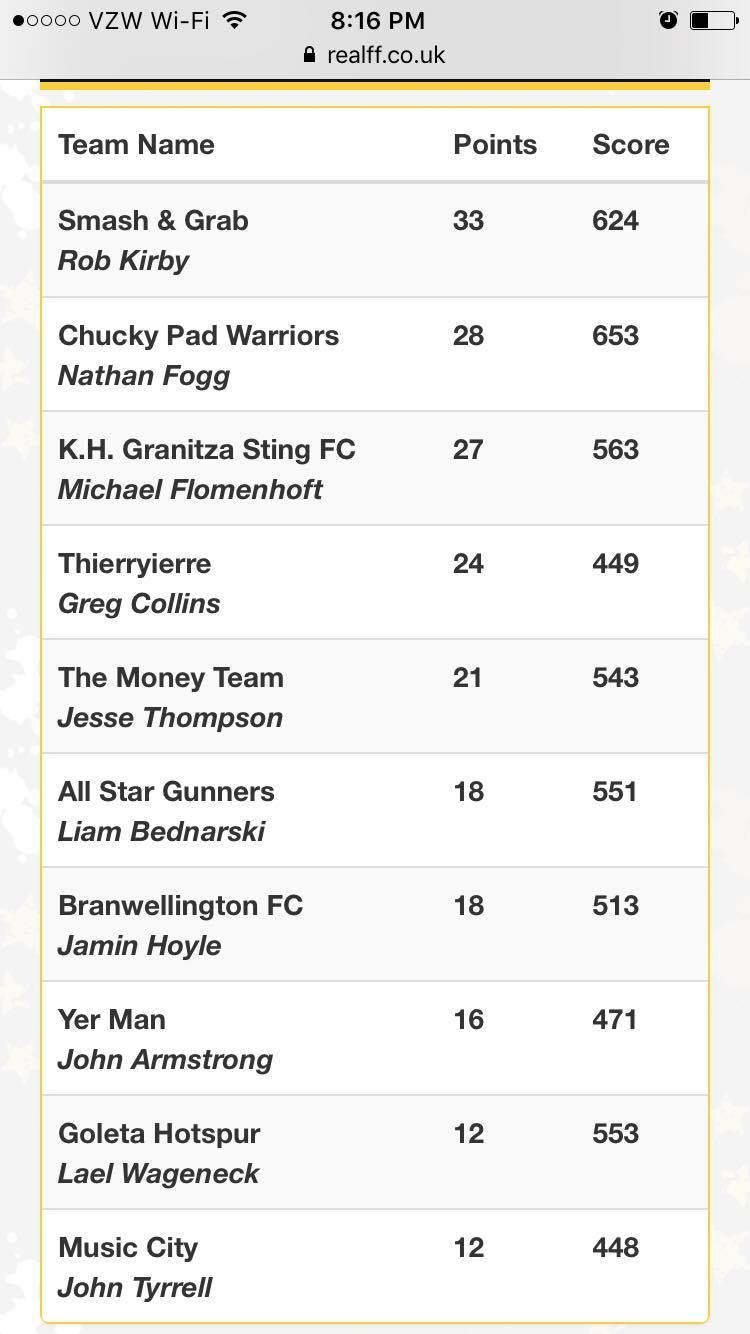Open the Smash & Grab team
The height and width of the screenshot is (1334, 750).
(153, 221)
